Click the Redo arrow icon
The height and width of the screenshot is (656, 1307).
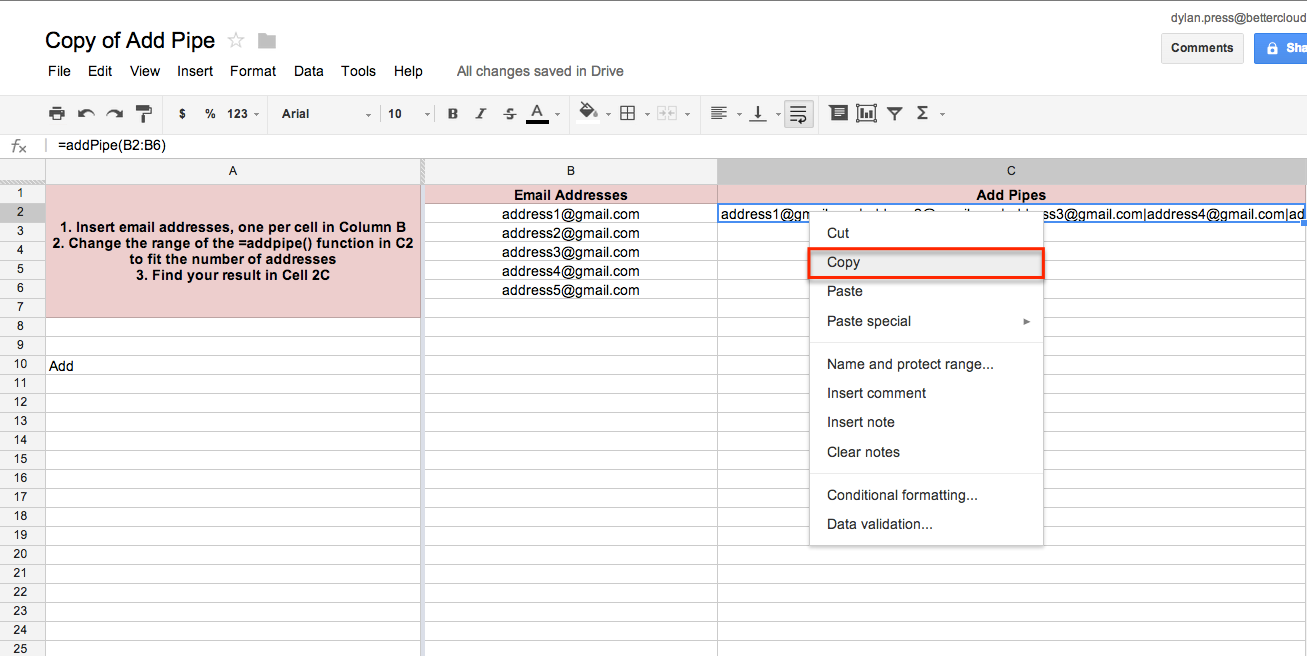(115, 114)
